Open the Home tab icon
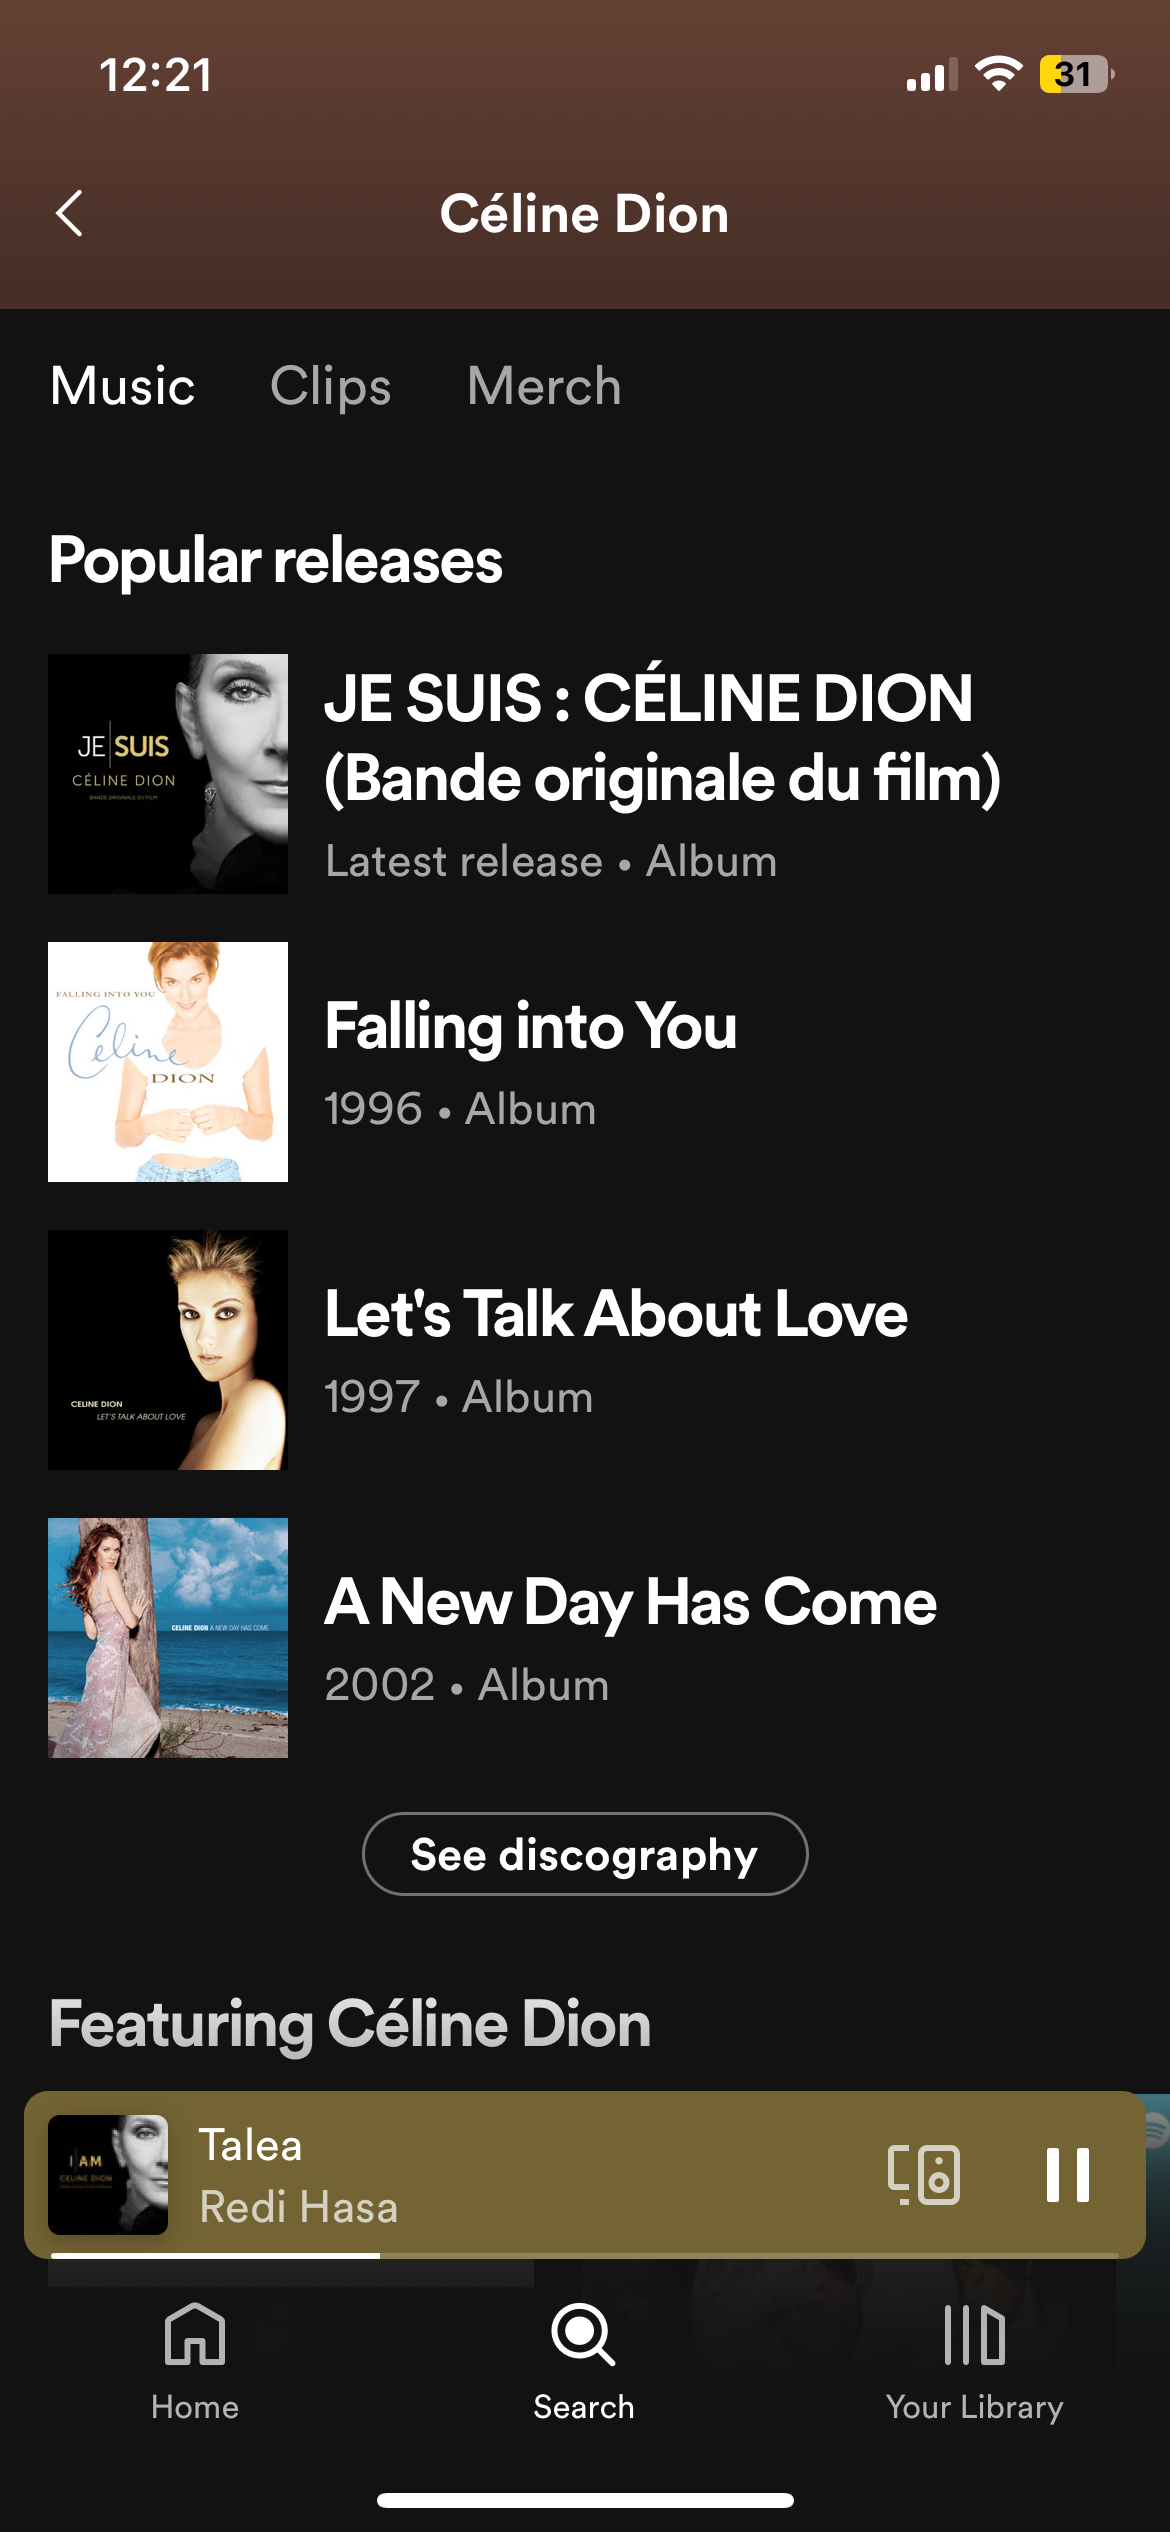 point(195,2335)
